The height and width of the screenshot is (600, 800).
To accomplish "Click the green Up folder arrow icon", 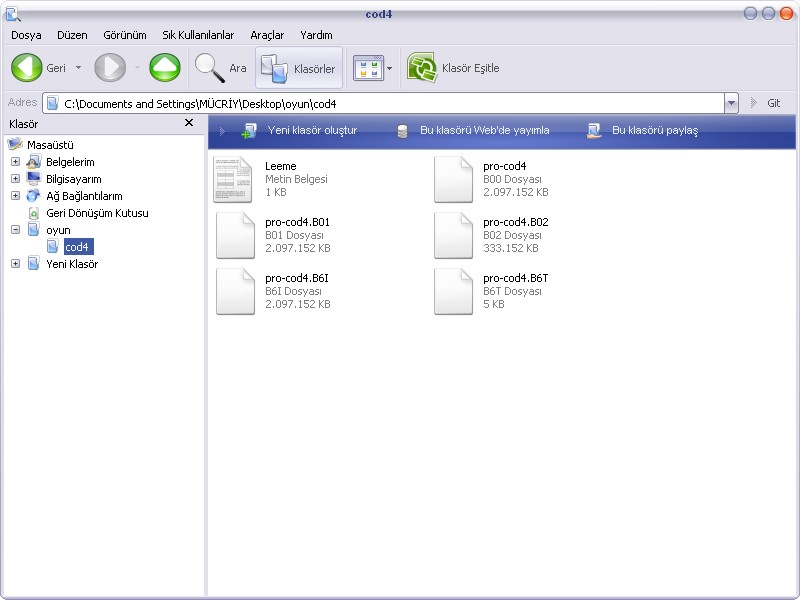I will 165,68.
